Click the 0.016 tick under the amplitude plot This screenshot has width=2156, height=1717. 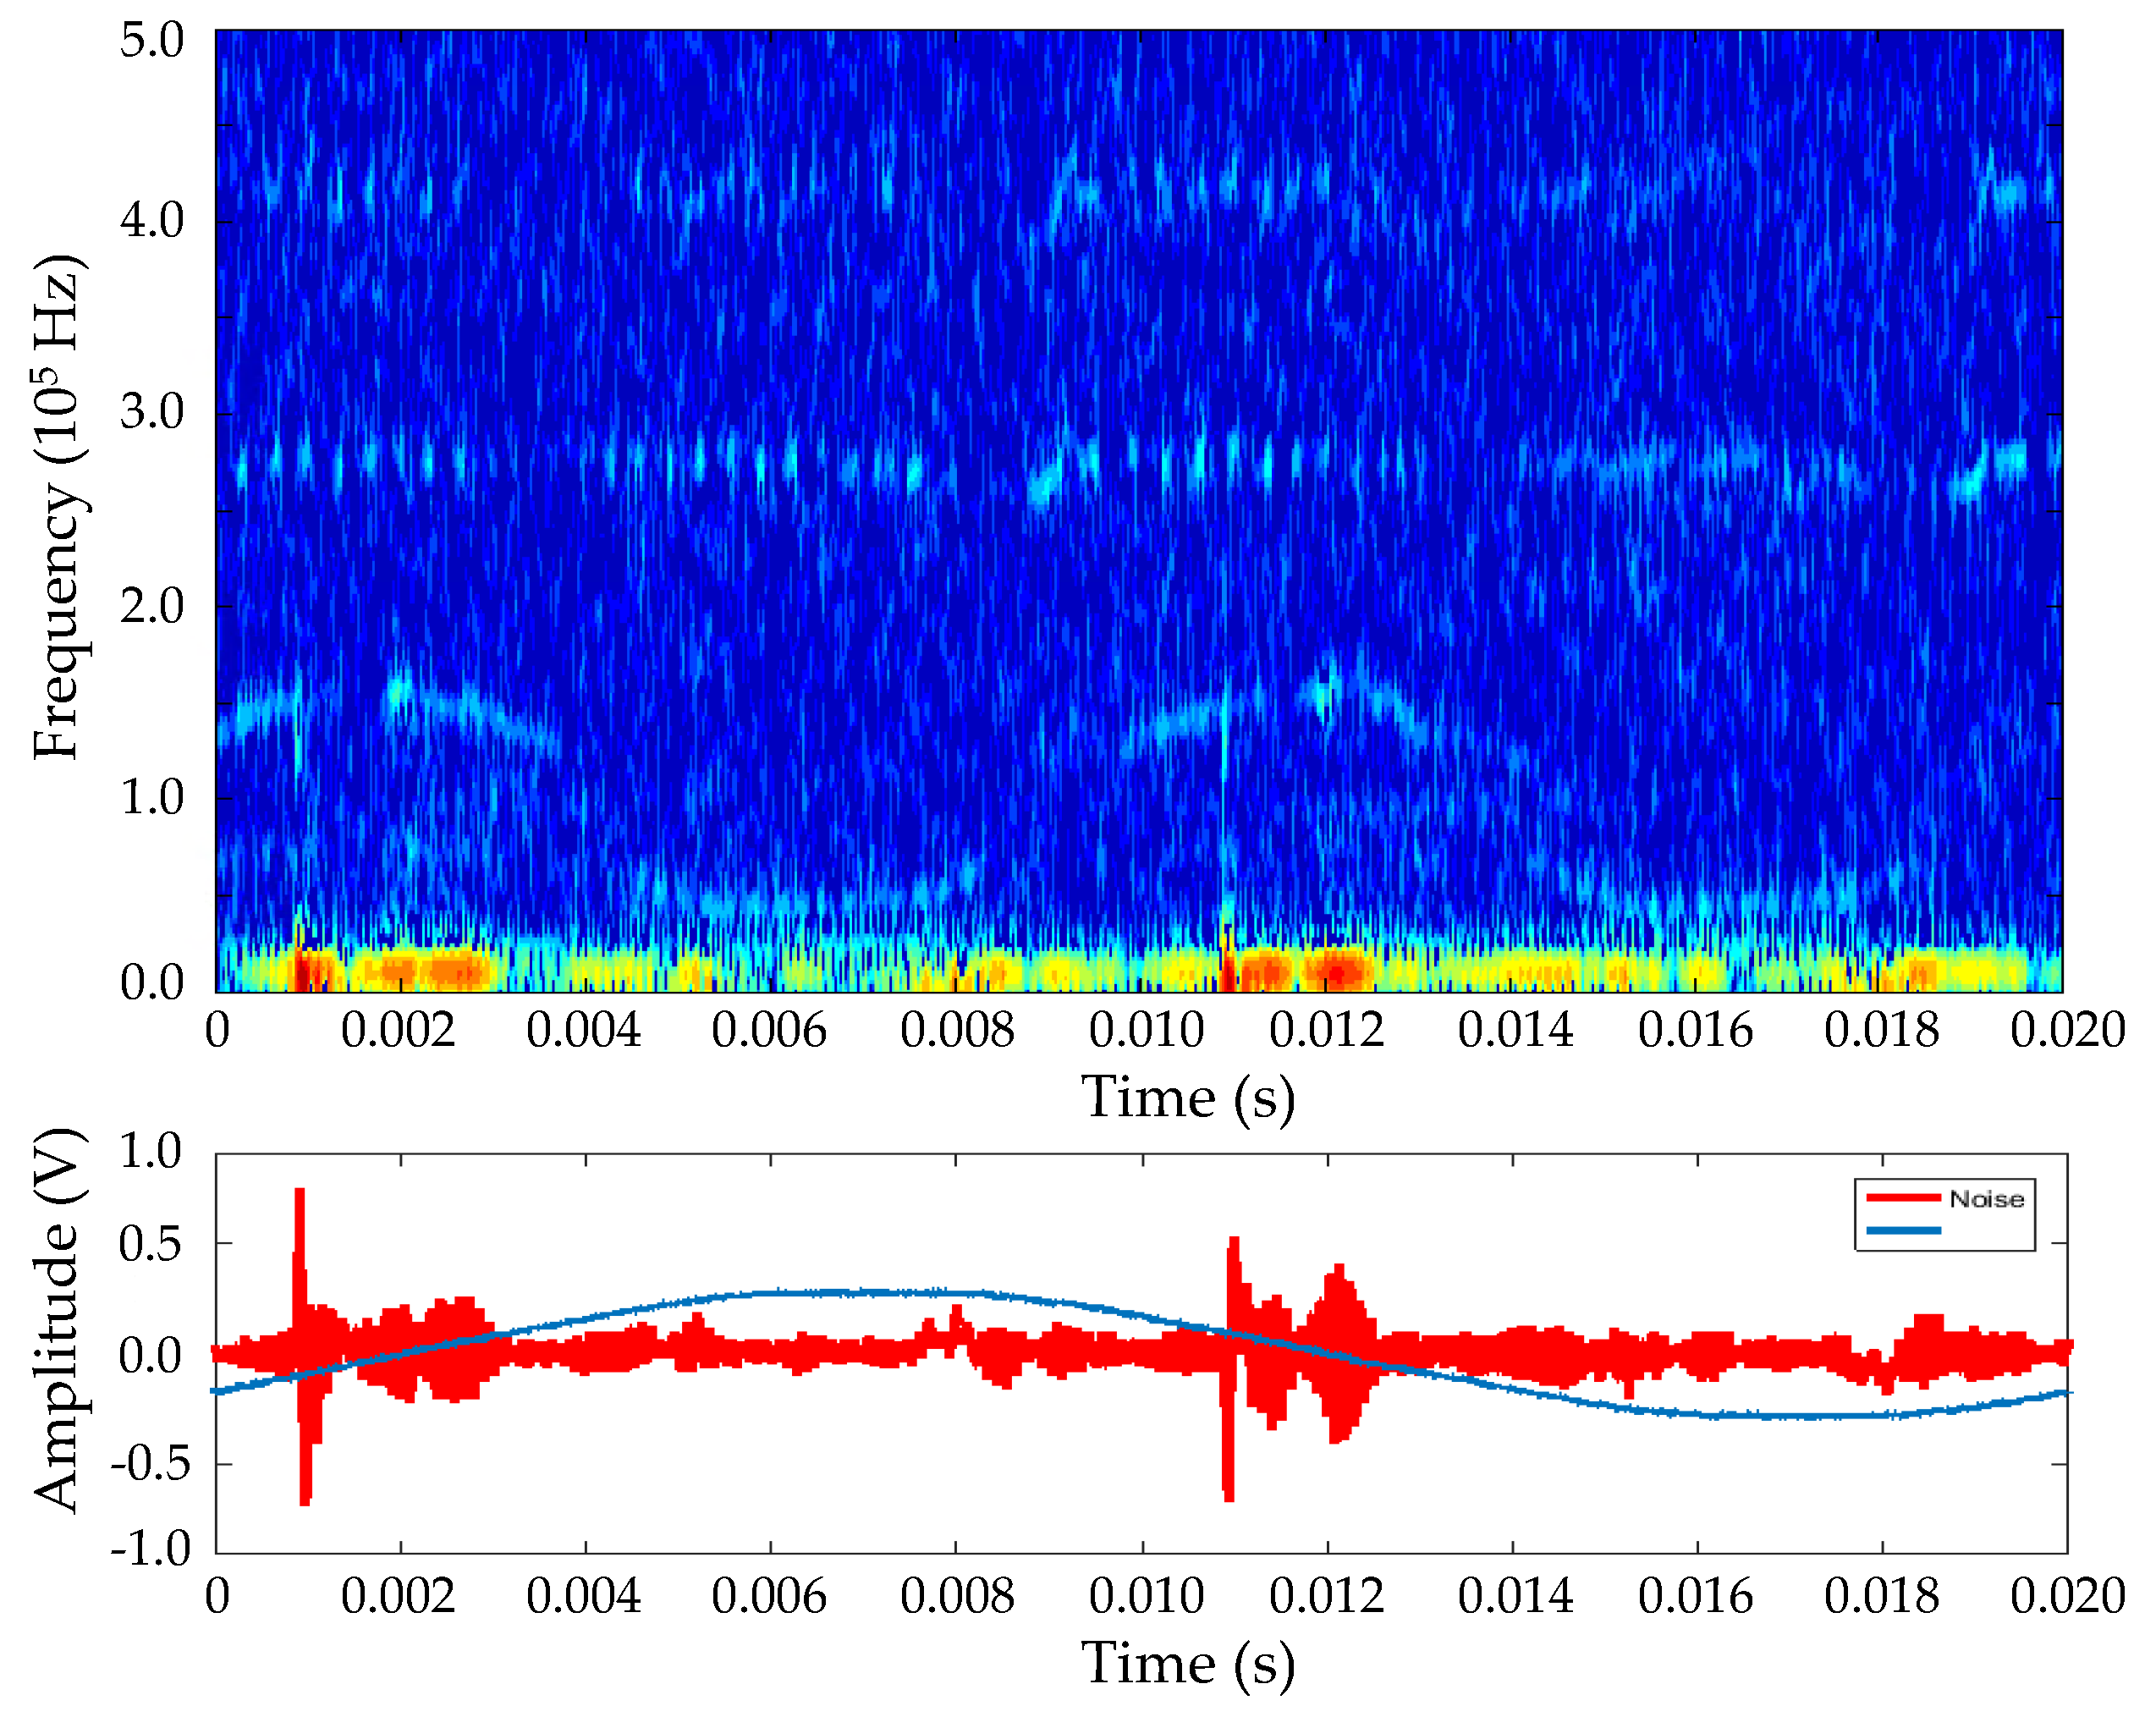pyautogui.click(x=1695, y=1596)
